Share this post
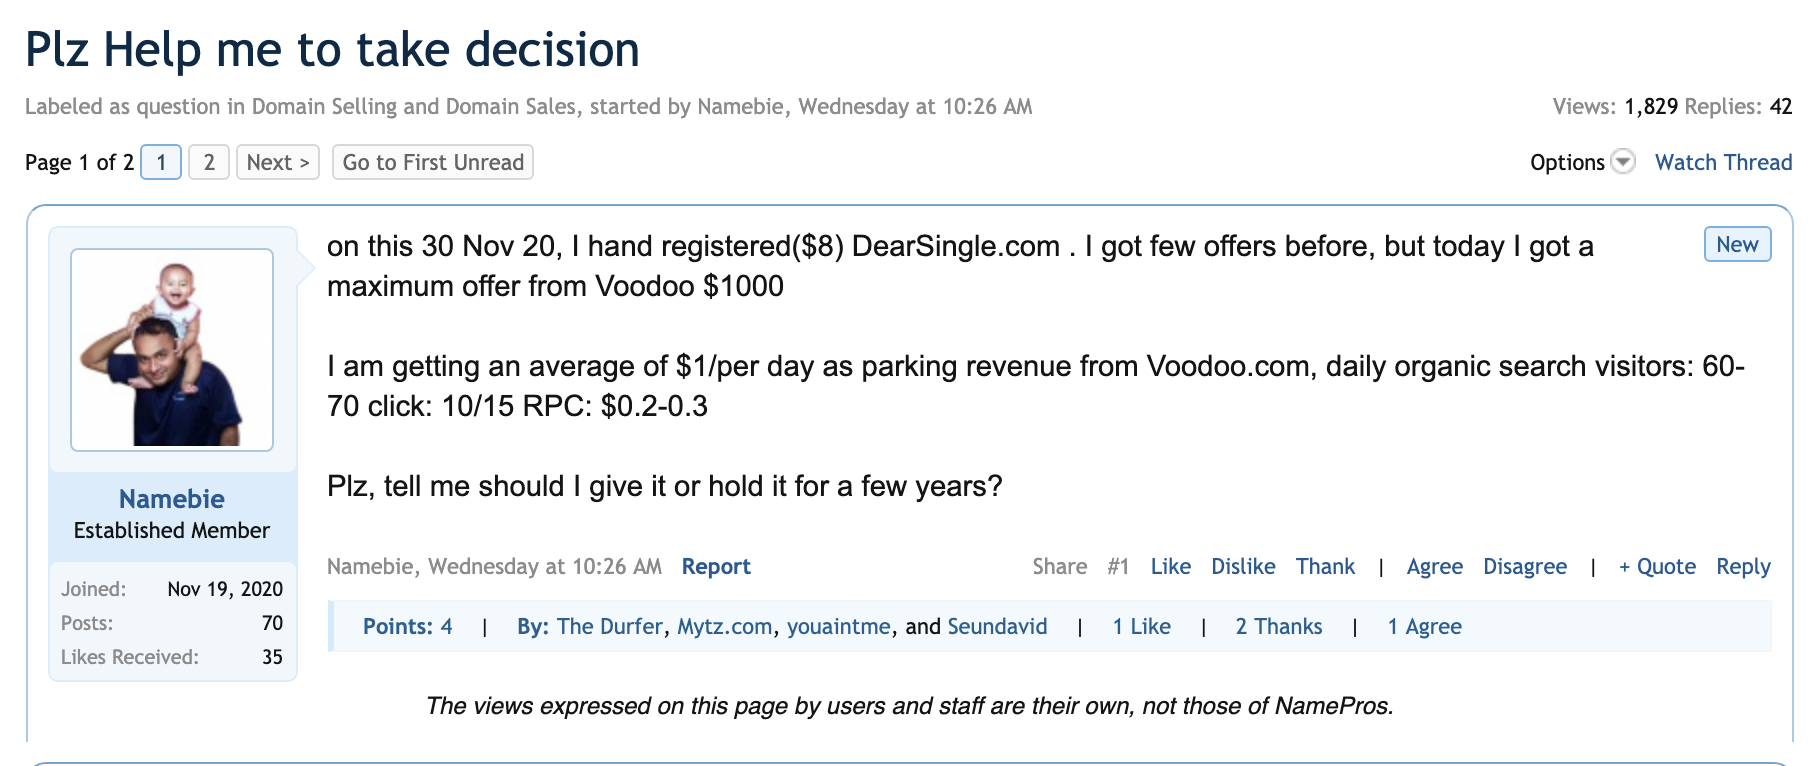The width and height of the screenshot is (1812, 766). point(1059,566)
